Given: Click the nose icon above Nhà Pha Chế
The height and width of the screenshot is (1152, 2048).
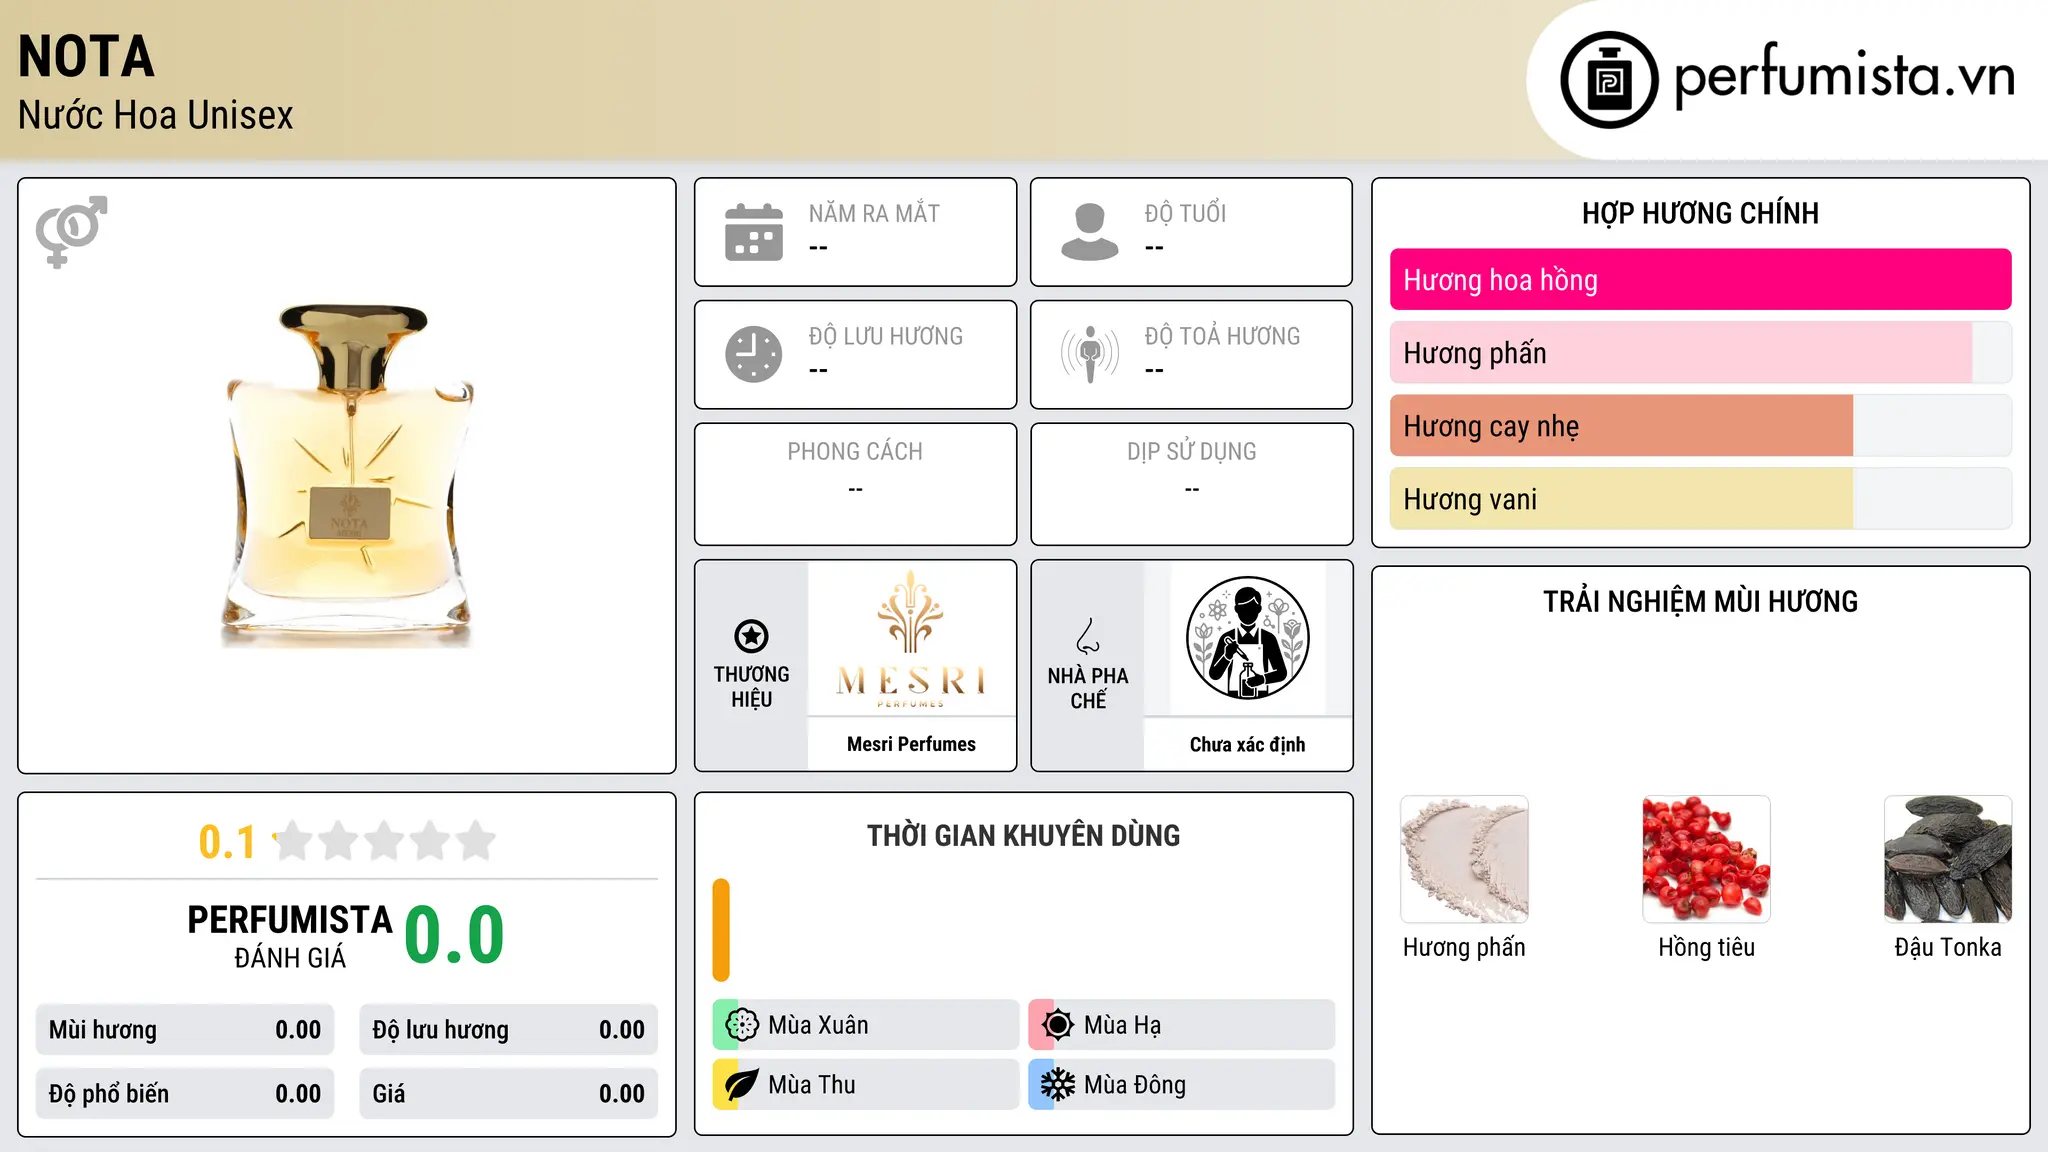Looking at the screenshot, I should click(x=1088, y=636).
